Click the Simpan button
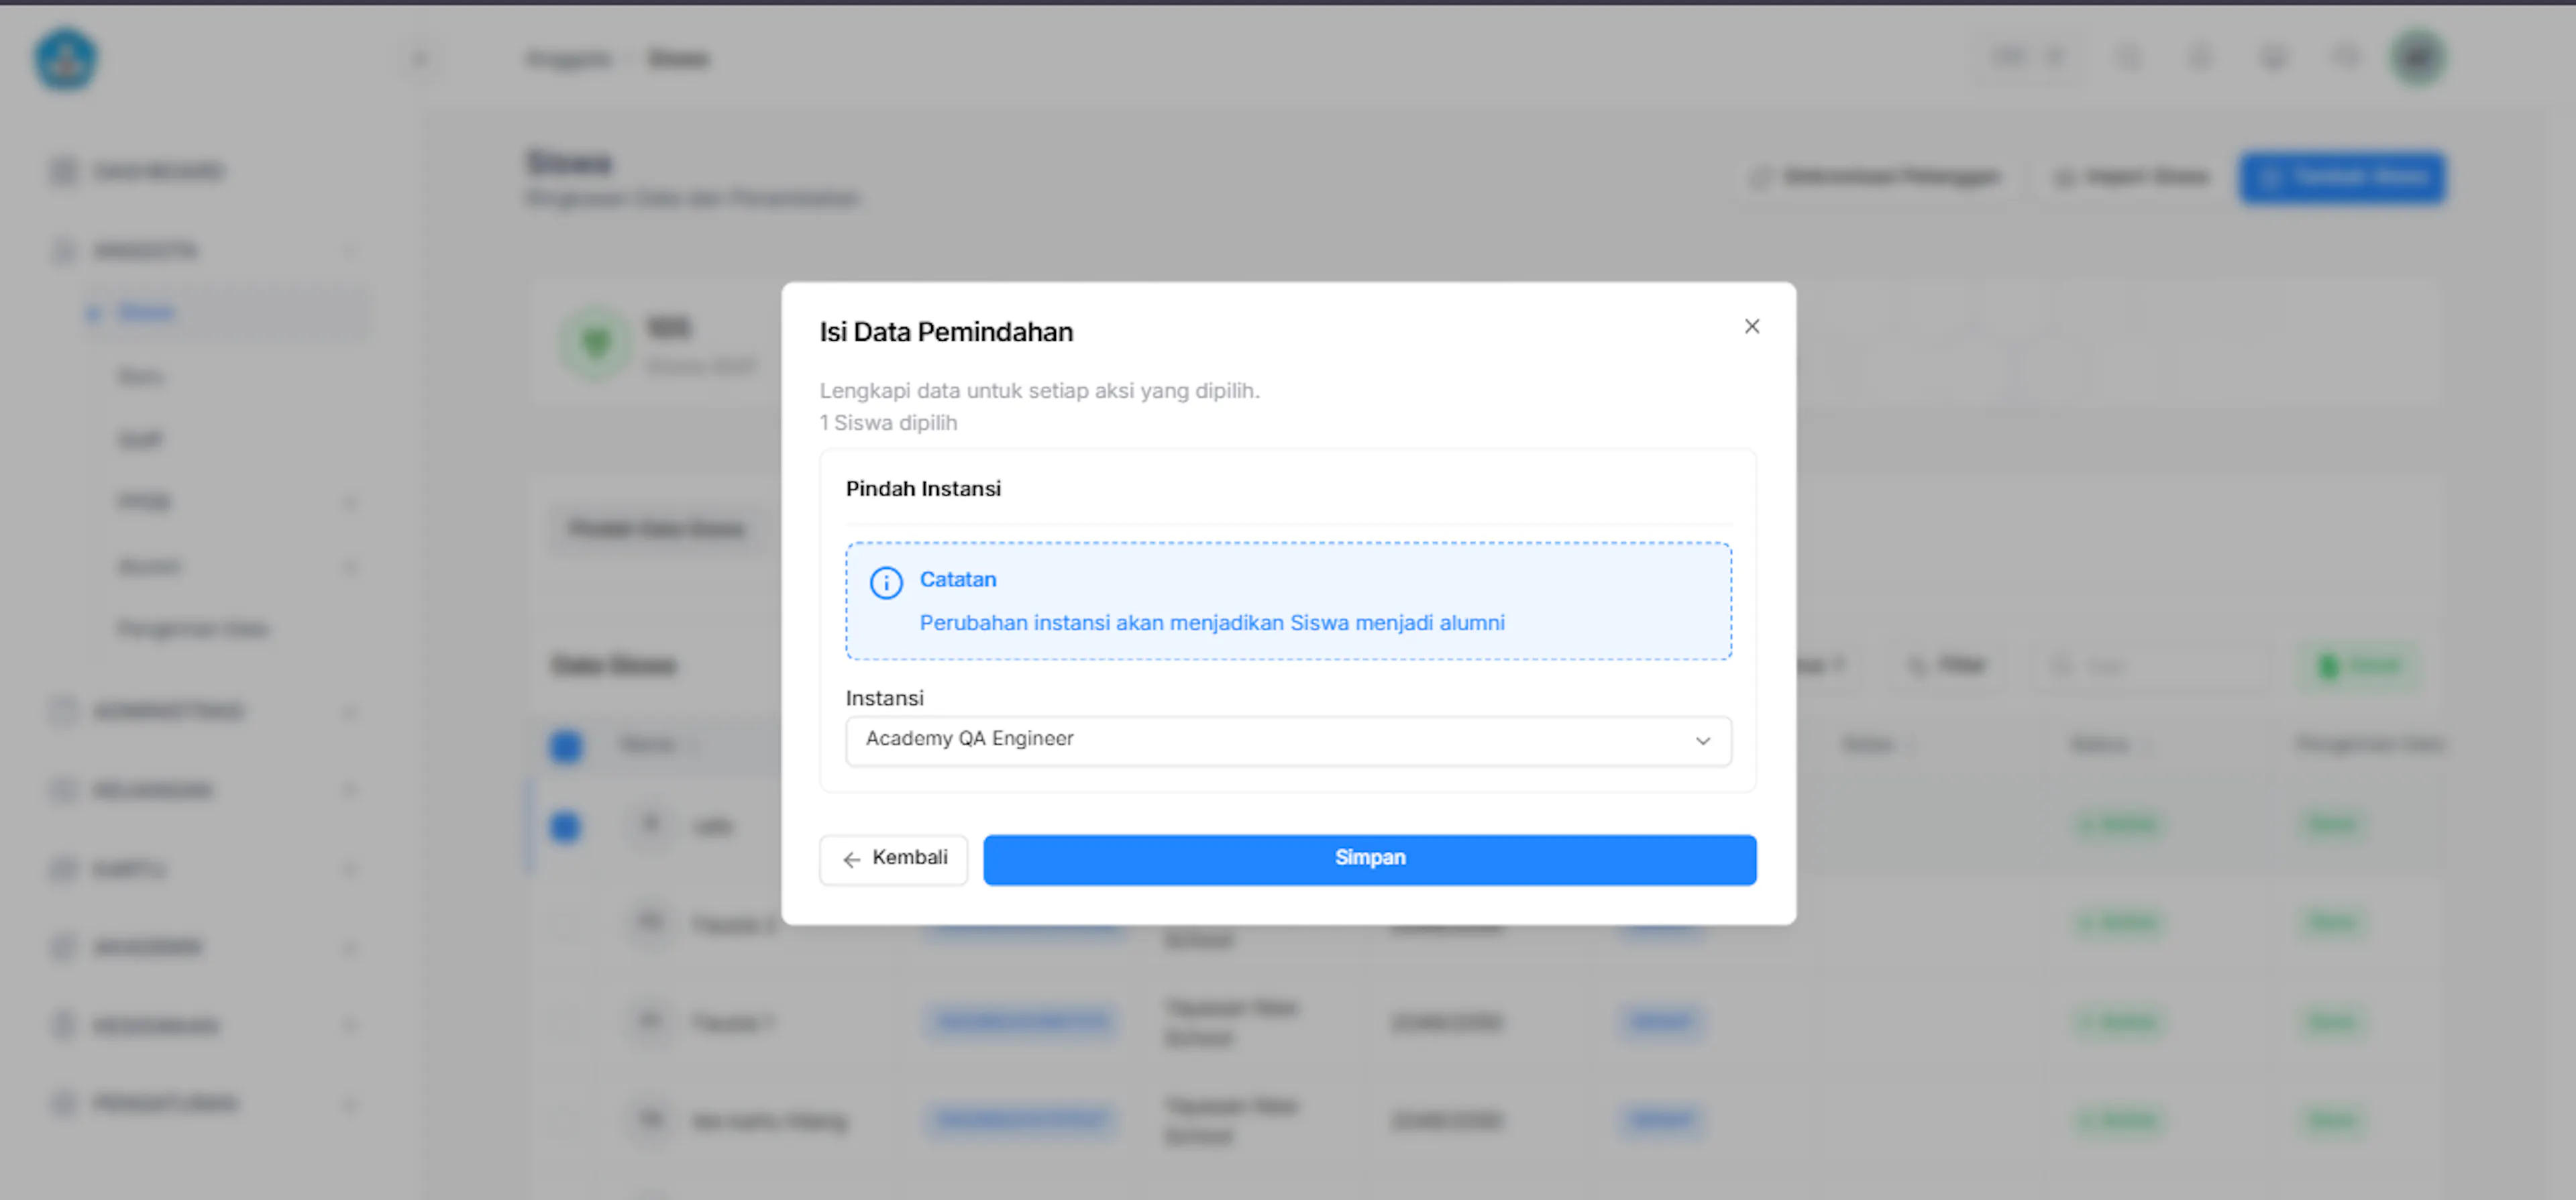This screenshot has width=2576, height=1200. [1369, 859]
